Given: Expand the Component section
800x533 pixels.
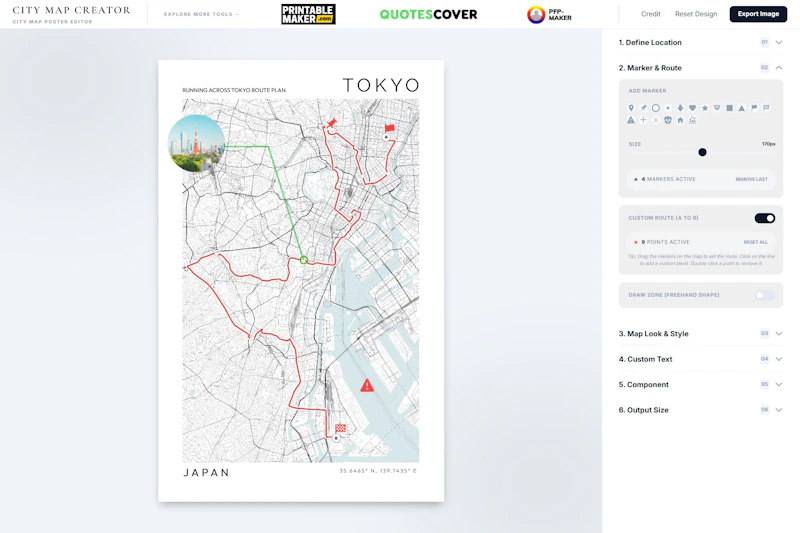Looking at the screenshot, I should click(x=700, y=385).
